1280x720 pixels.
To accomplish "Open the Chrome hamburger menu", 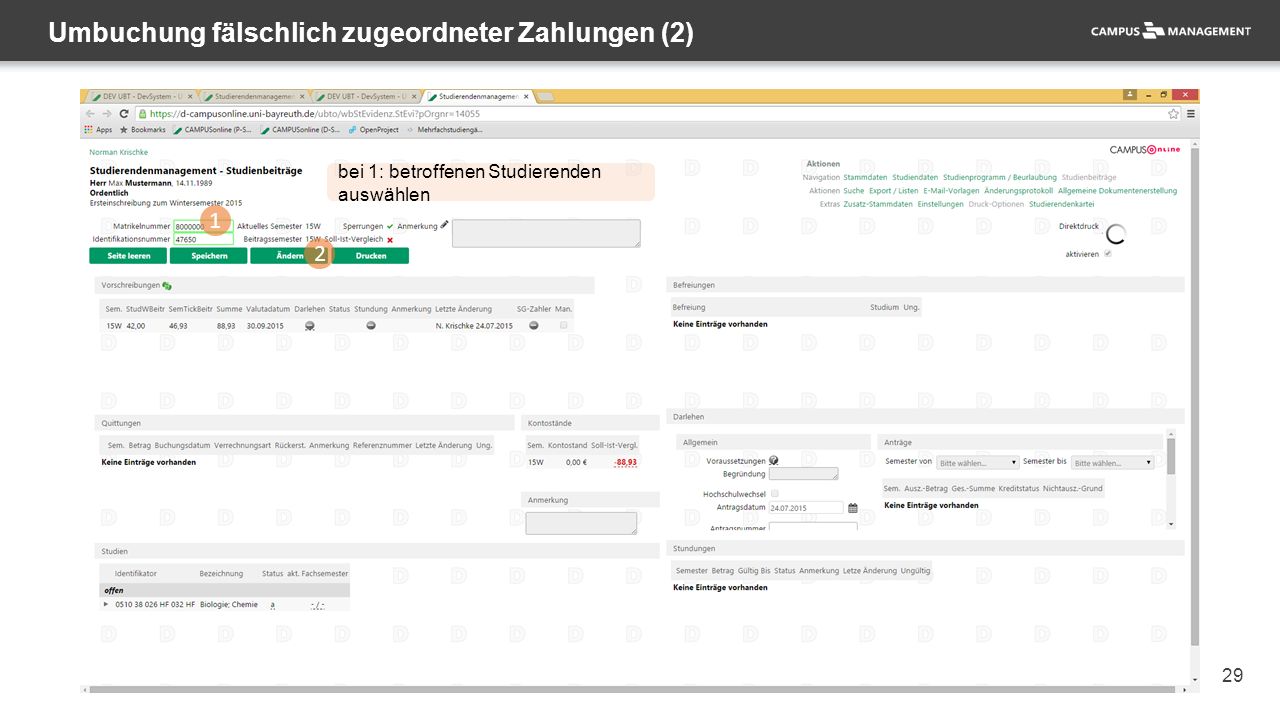I will click(x=1189, y=114).
